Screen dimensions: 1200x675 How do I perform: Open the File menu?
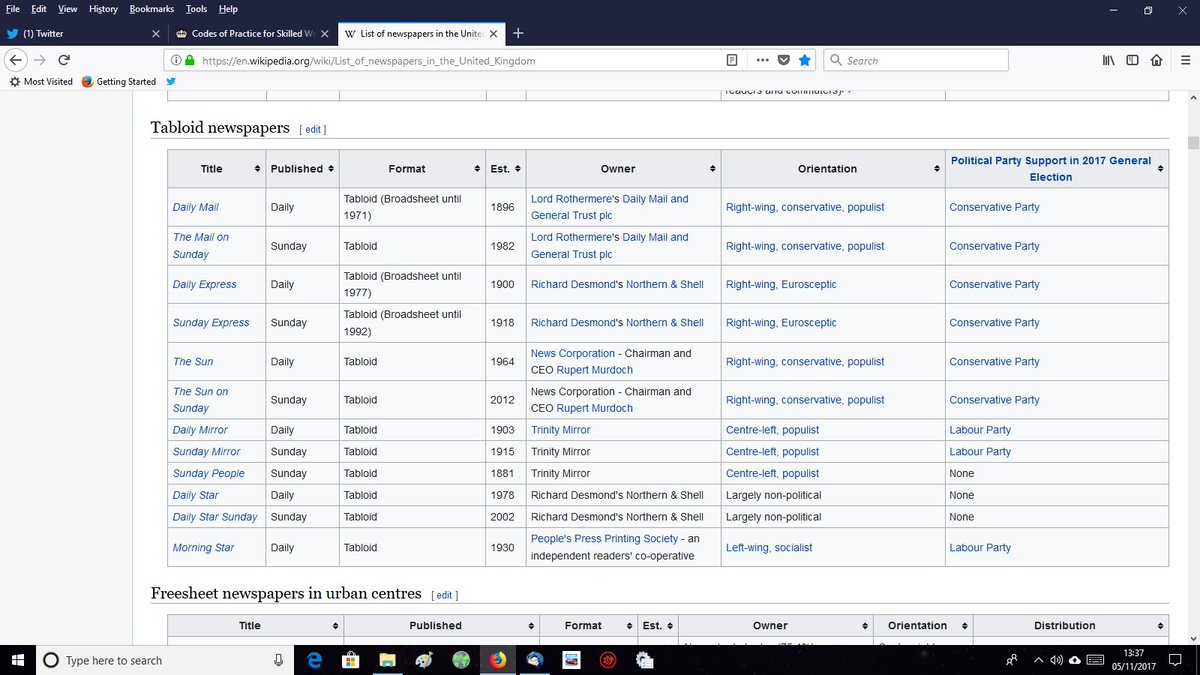(13, 9)
